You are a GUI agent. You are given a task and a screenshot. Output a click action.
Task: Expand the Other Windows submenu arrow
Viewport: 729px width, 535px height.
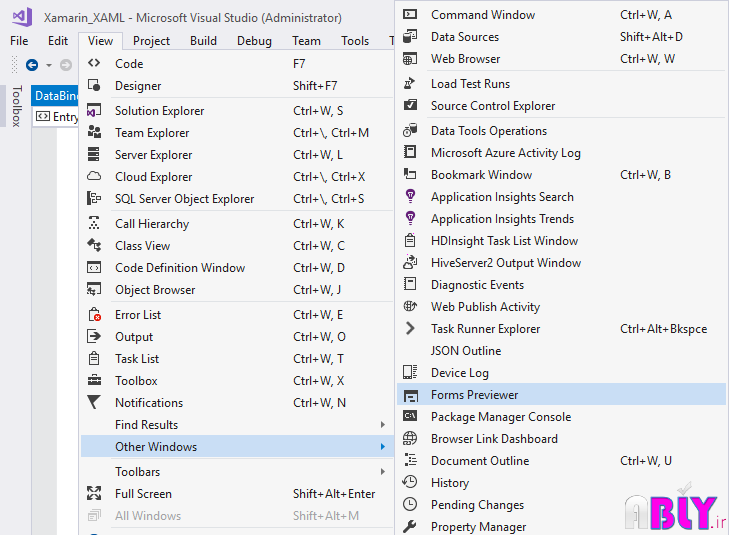point(383,446)
